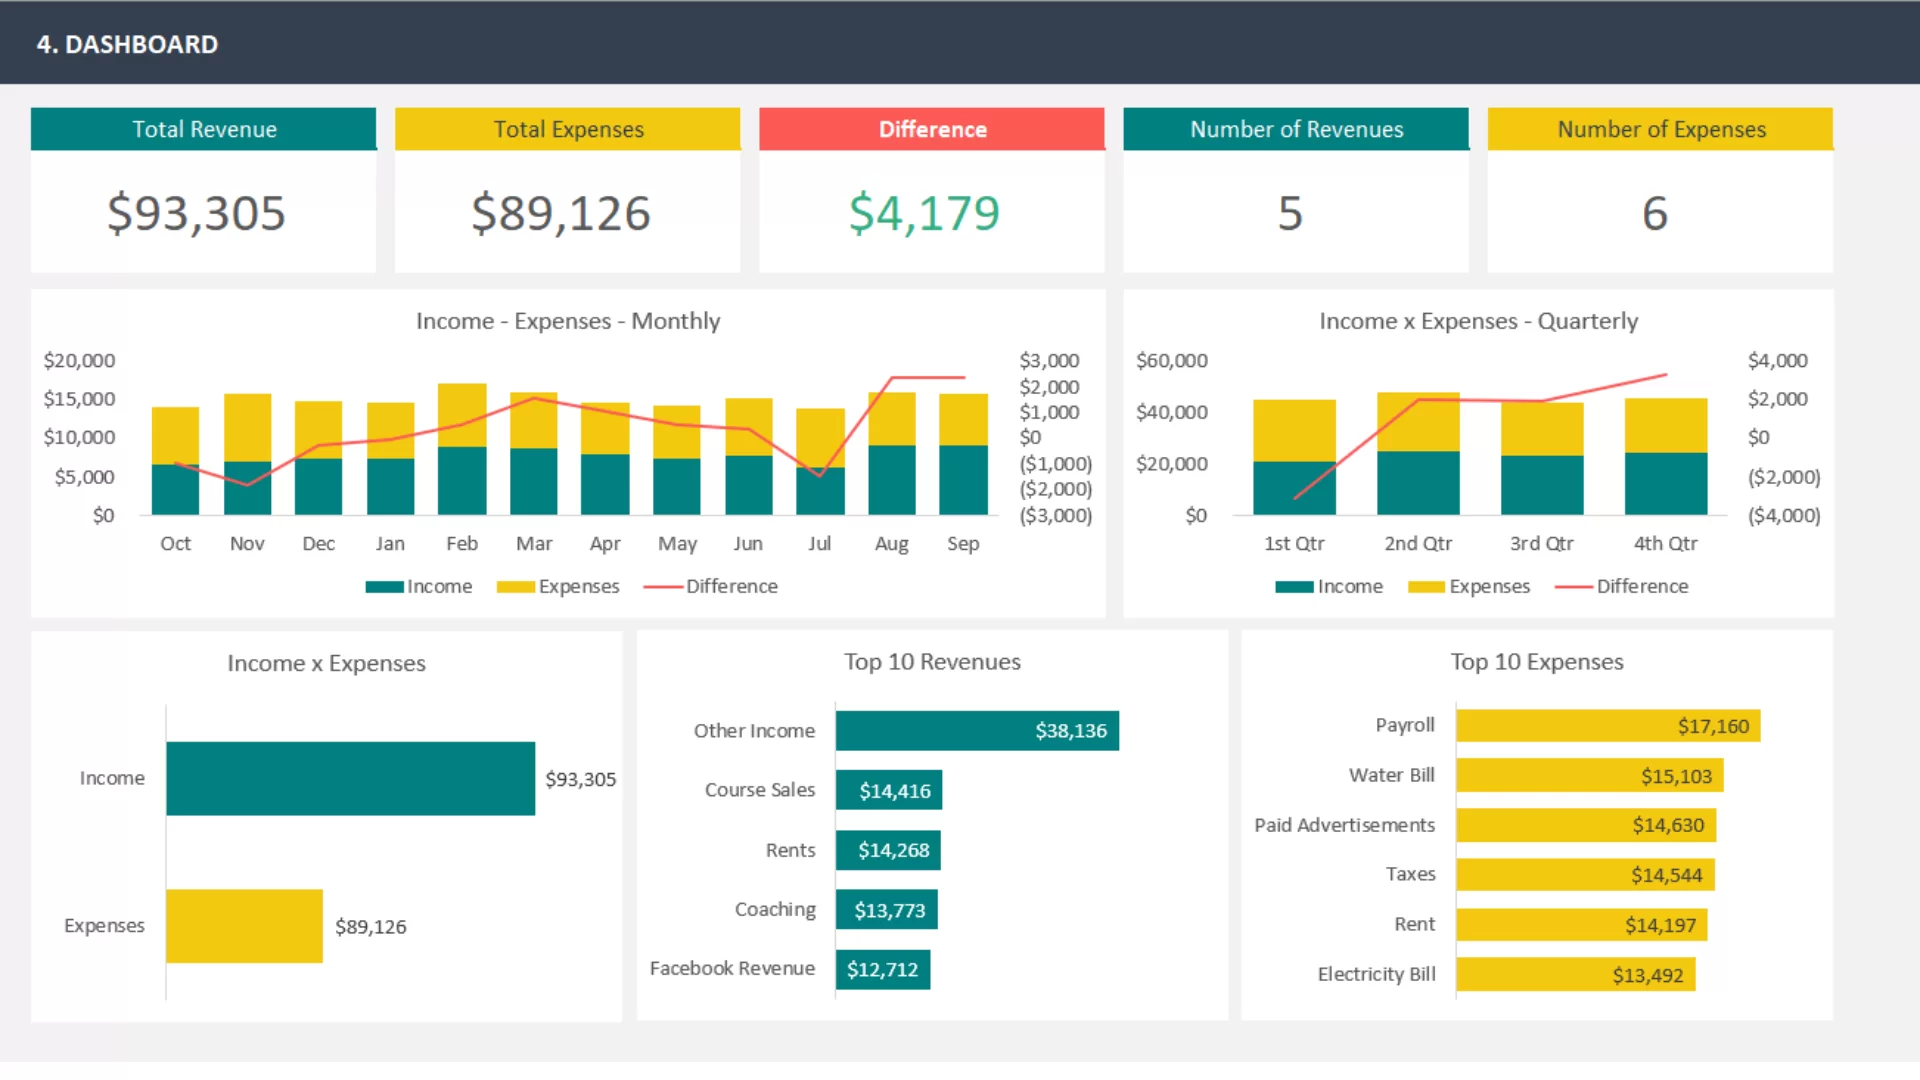Select the 2nd Qtr stacked bar
Viewport: 1920px width, 1080px height.
(1418, 453)
